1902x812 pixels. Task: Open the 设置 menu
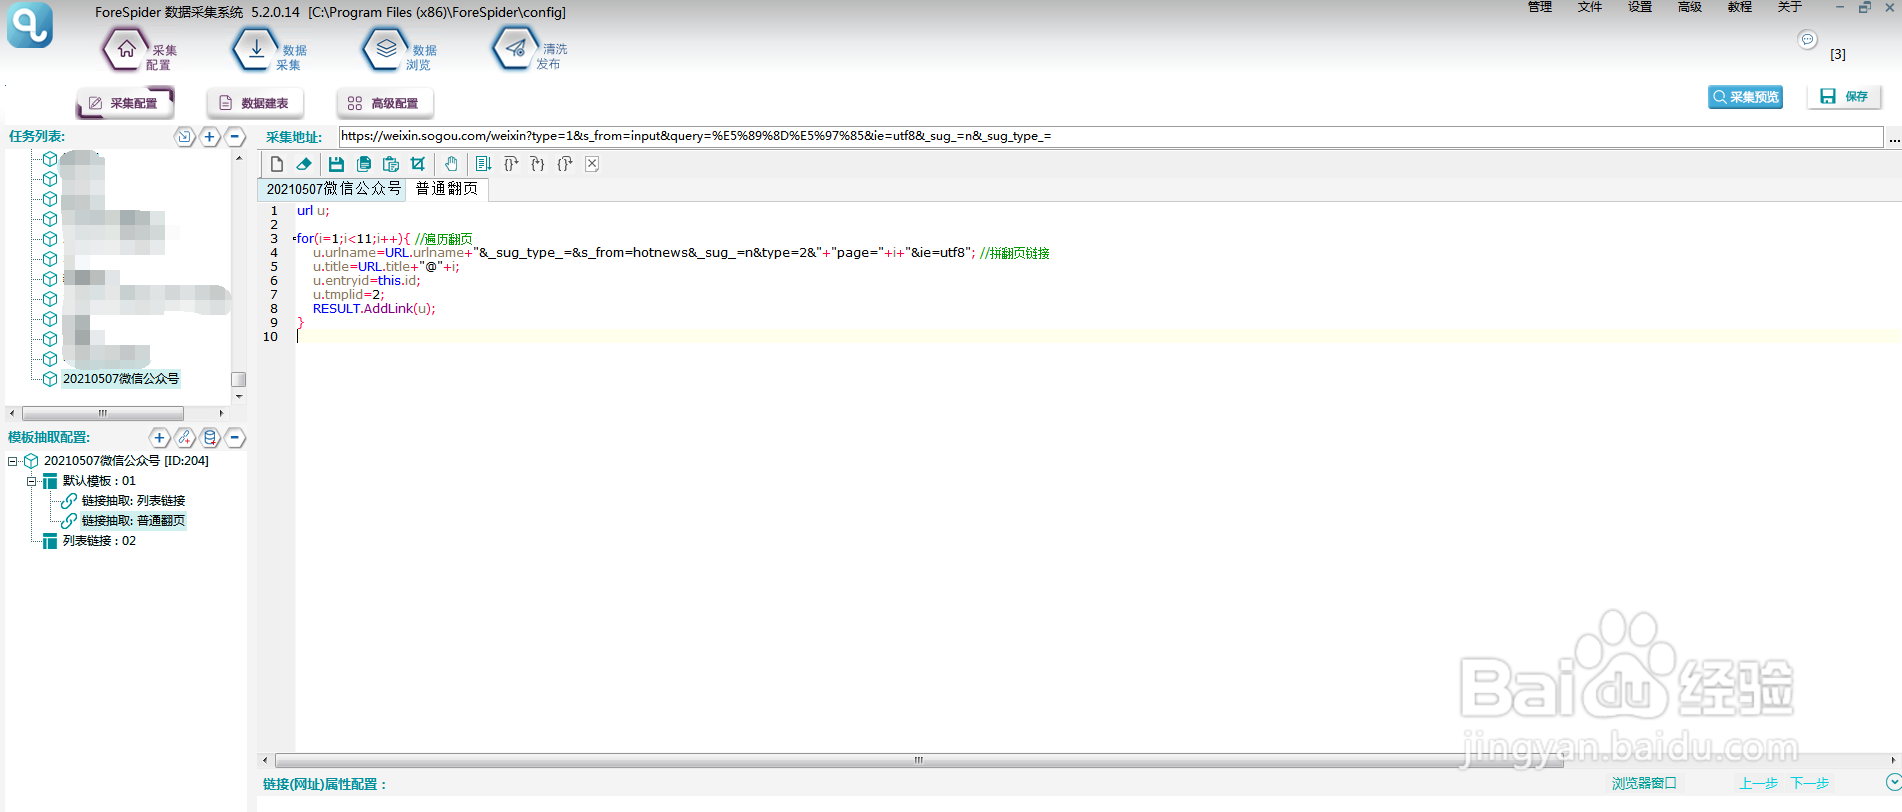[x=1640, y=7]
